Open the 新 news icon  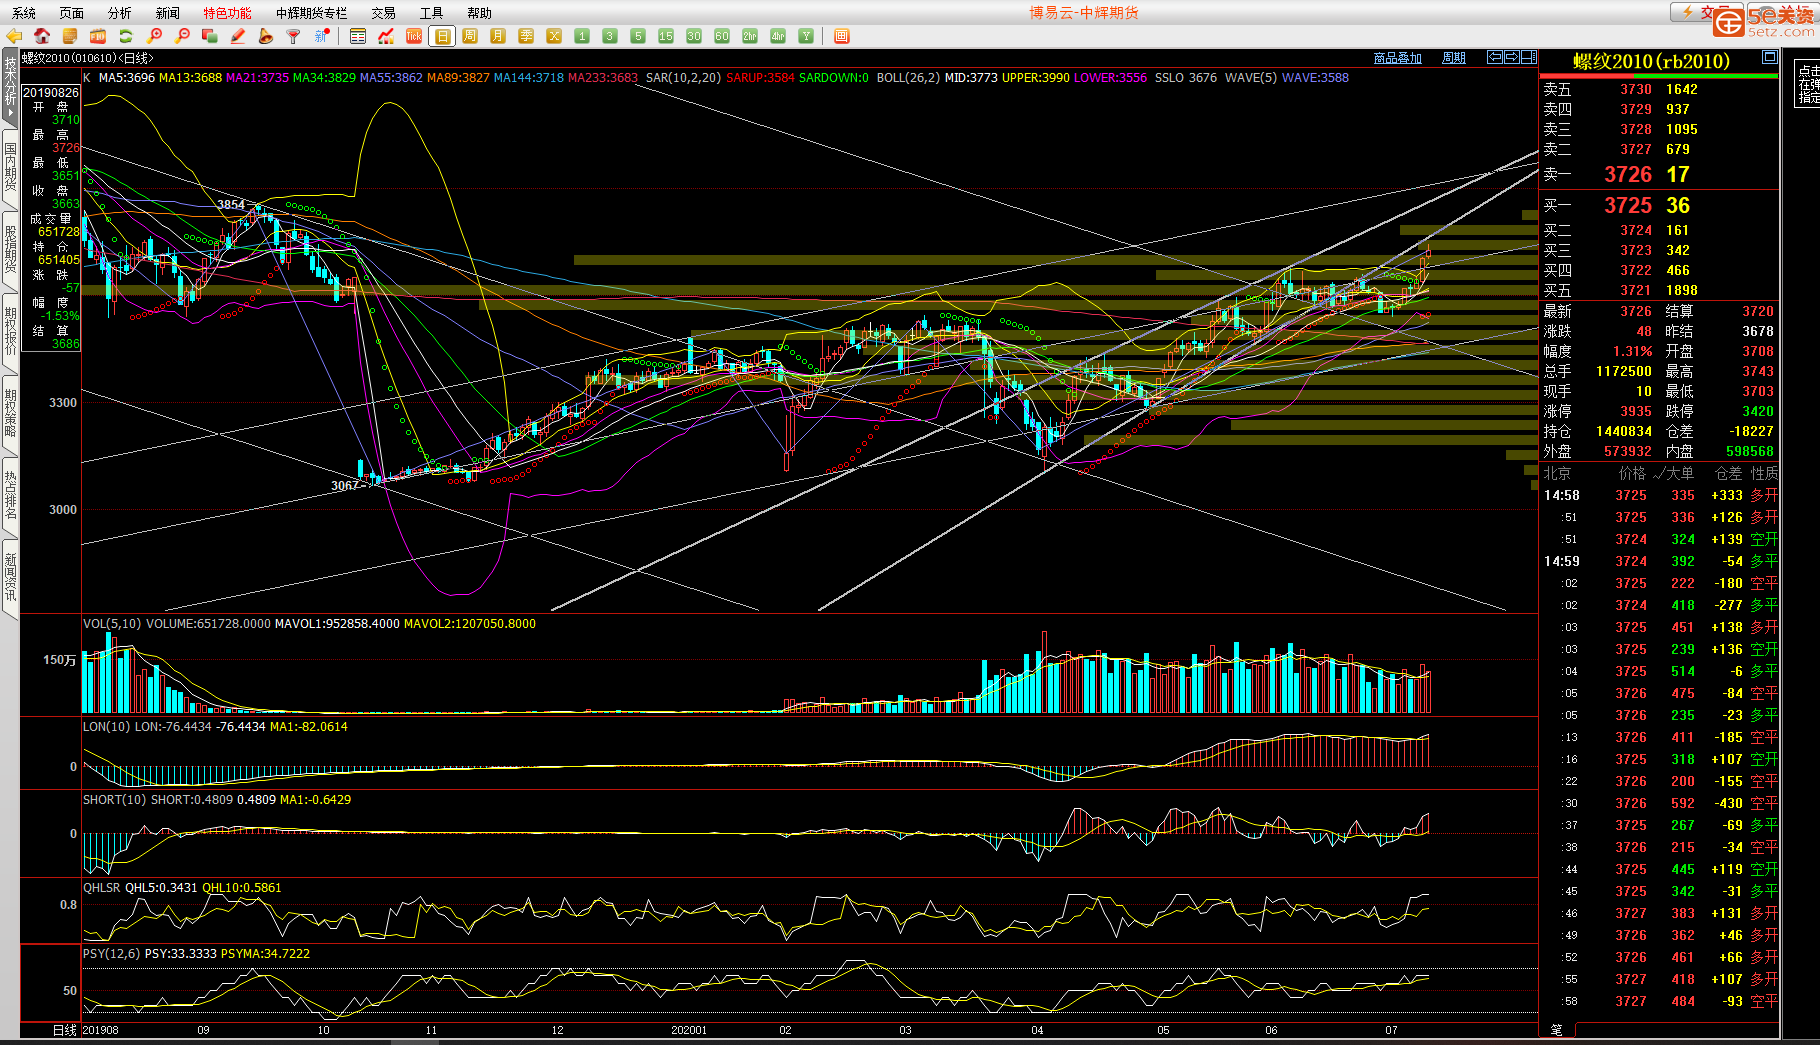pyautogui.click(x=322, y=36)
